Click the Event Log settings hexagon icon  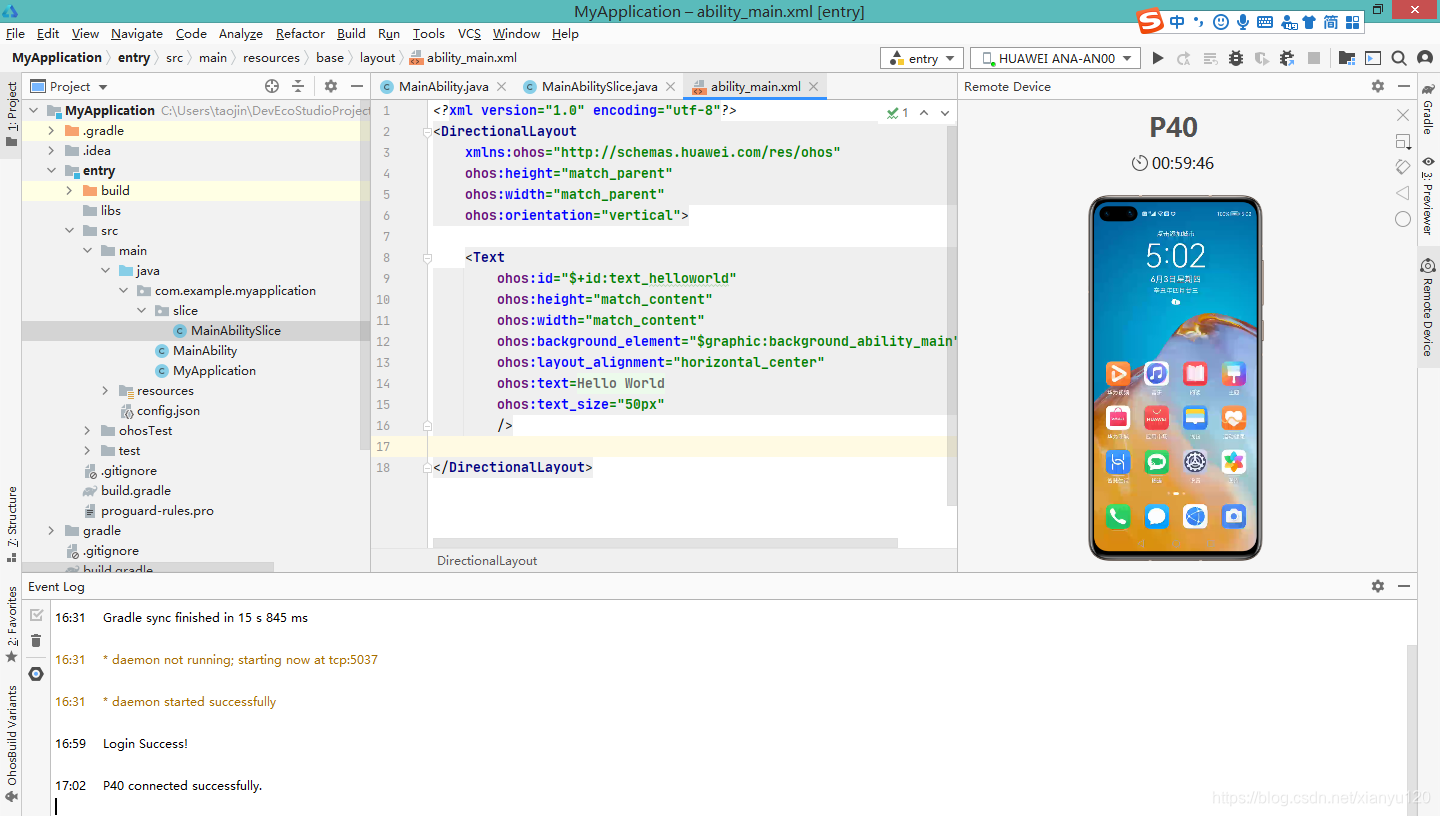36,674
